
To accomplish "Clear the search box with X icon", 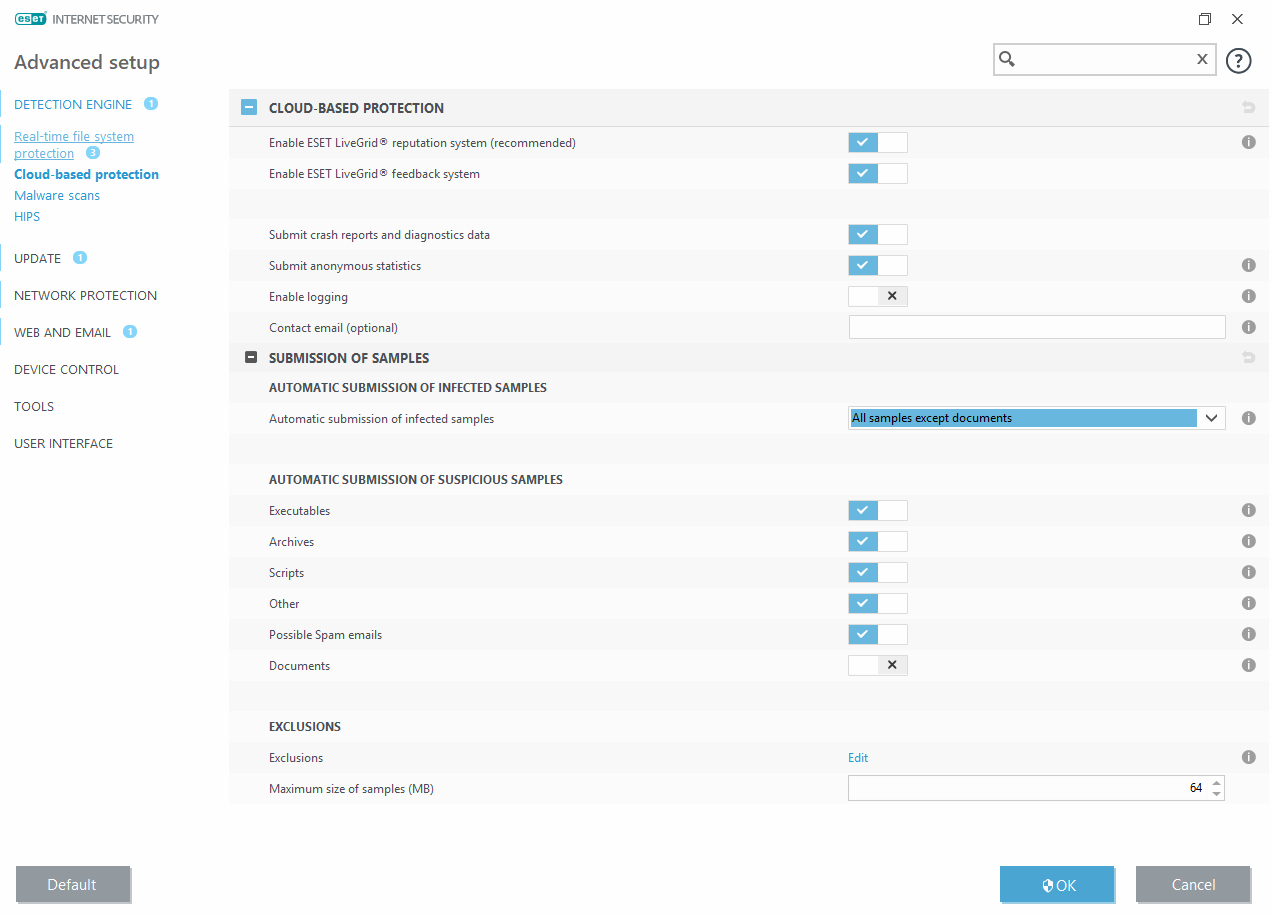I will click(x=1202, y=60).
